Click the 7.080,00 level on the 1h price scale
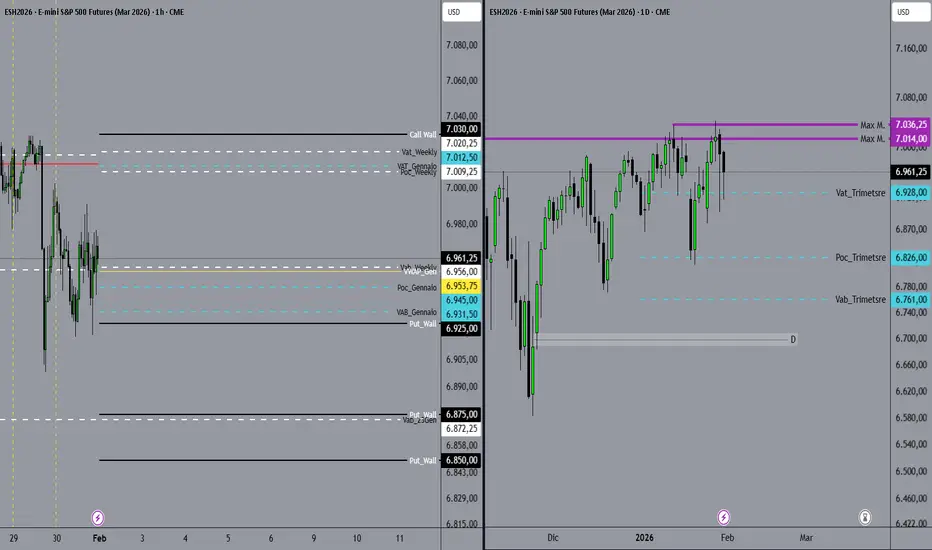The width and height of the screenshot is (932, 550). pyautogui.click(x=462, y=45)
